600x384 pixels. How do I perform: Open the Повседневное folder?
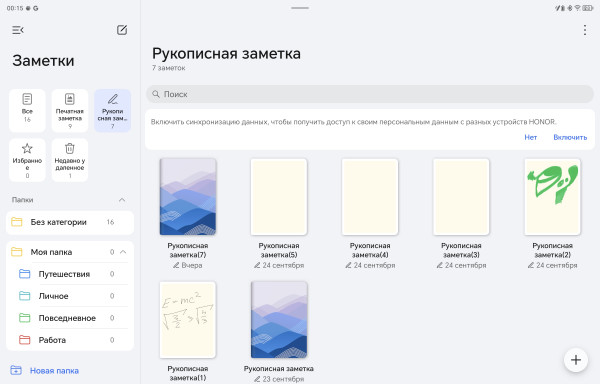70,318
